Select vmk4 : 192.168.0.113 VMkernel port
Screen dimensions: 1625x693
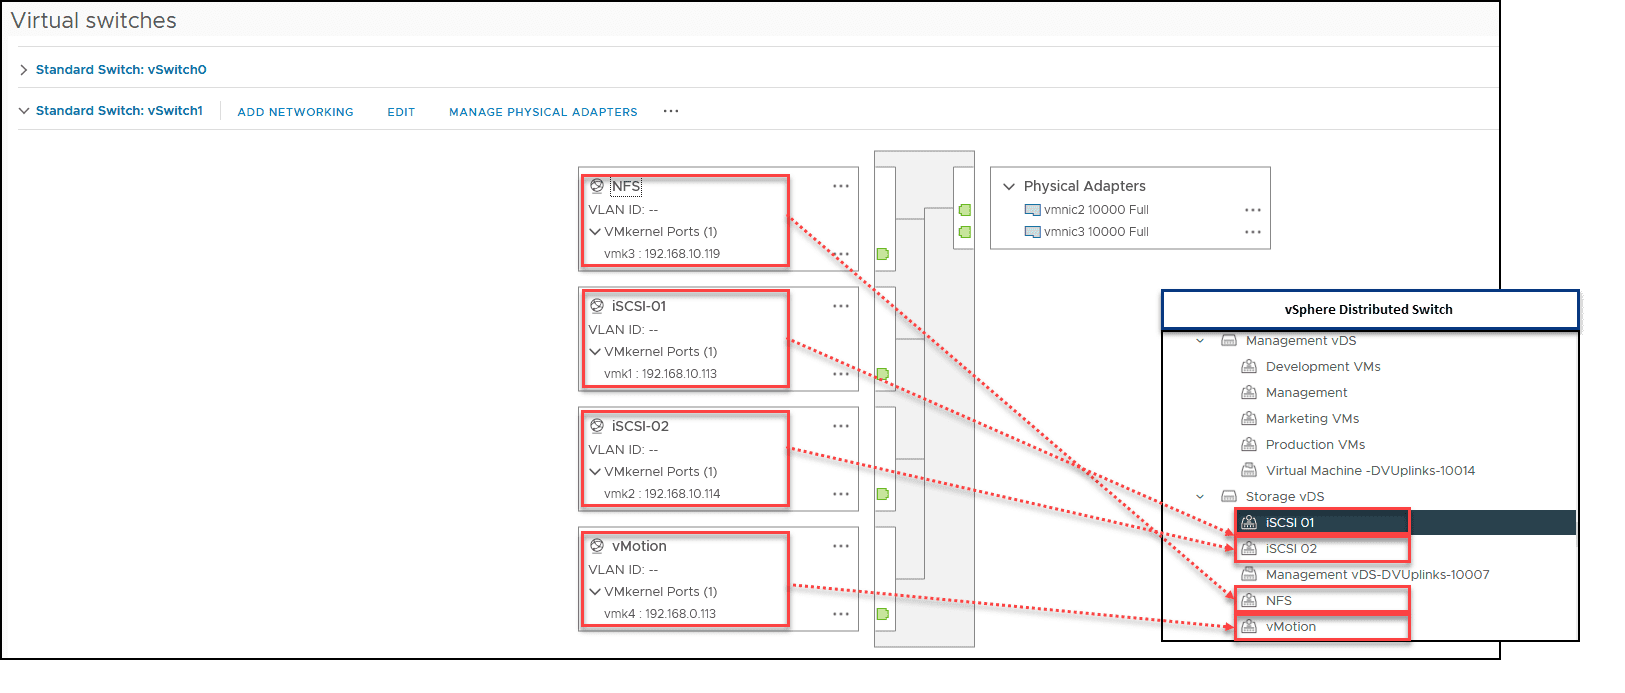pos(660,614)
